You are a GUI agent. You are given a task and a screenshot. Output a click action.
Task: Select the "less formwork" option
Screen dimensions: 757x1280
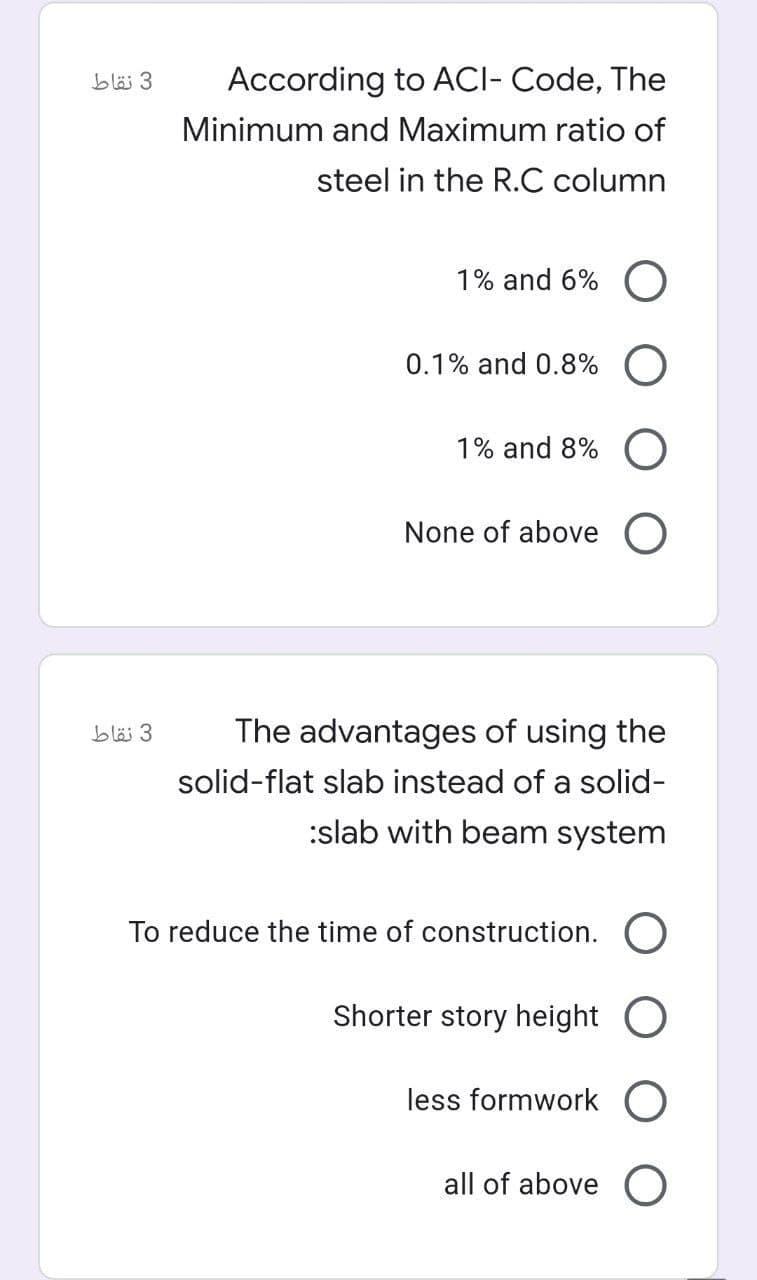point(645,1100)
